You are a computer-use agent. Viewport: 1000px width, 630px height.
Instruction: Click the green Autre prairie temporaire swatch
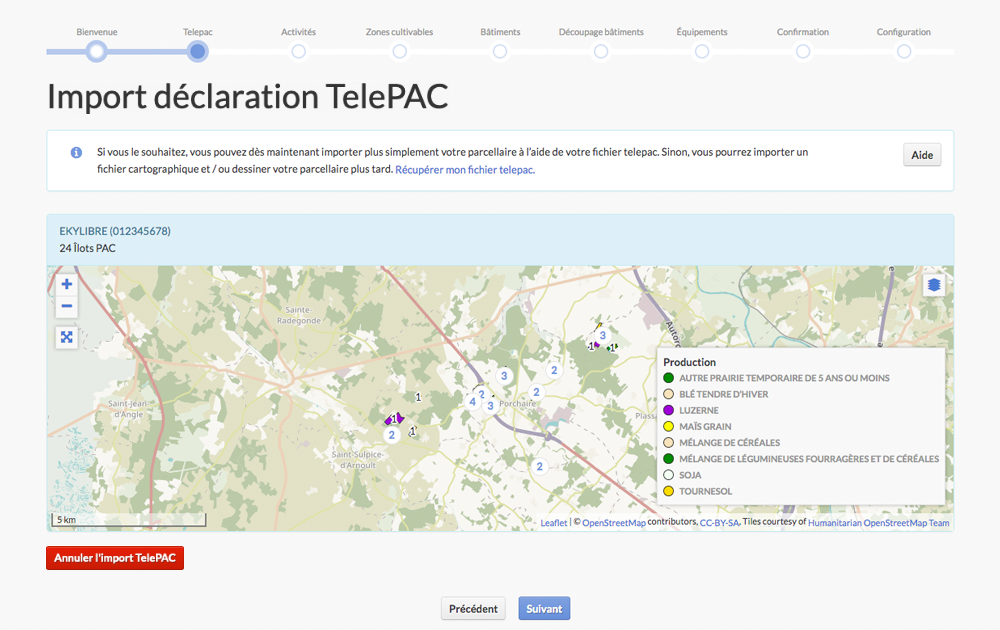(668, 378)
